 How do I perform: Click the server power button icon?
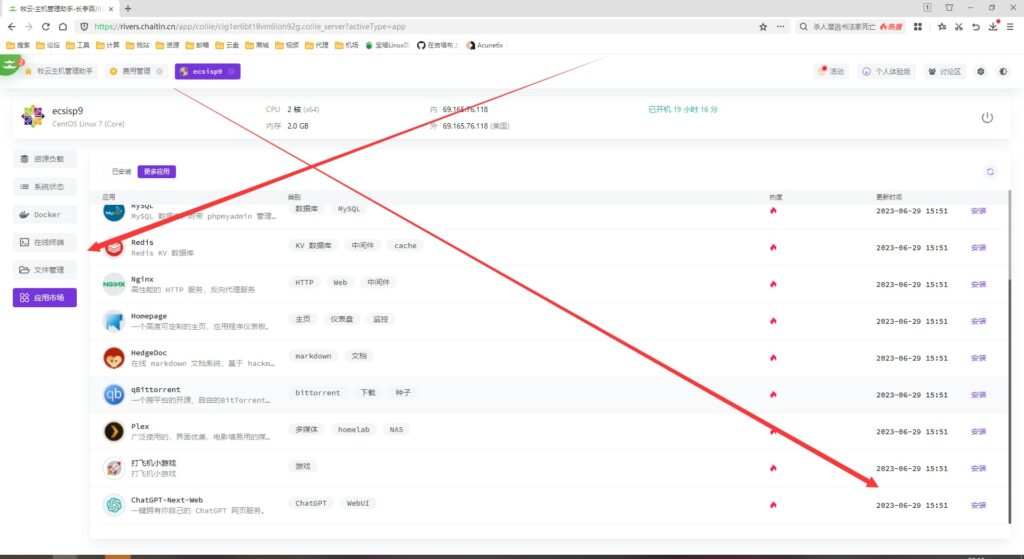pos(987,118)
